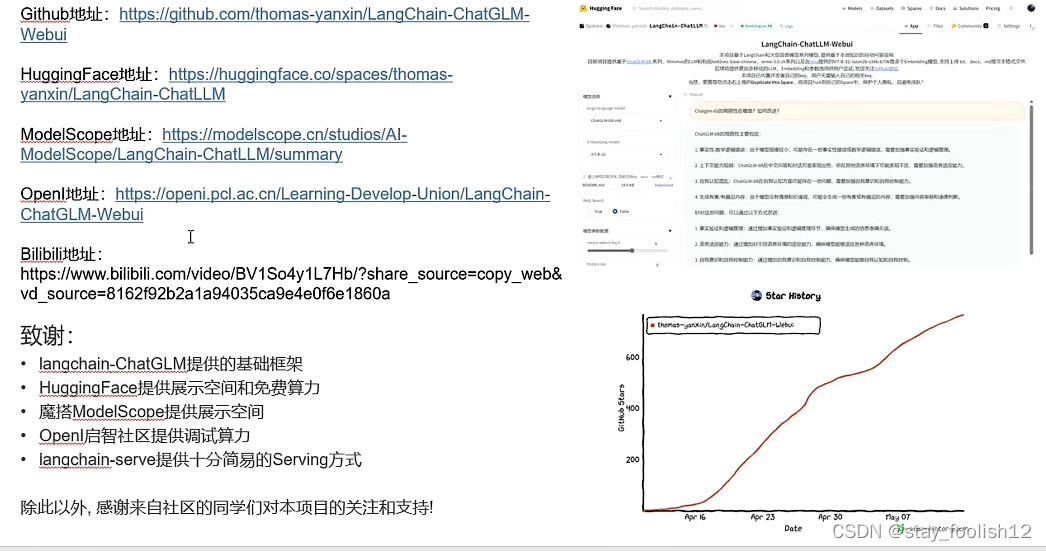
Task: Click the Hugging Face search models field
Action: tap(687, 9)
